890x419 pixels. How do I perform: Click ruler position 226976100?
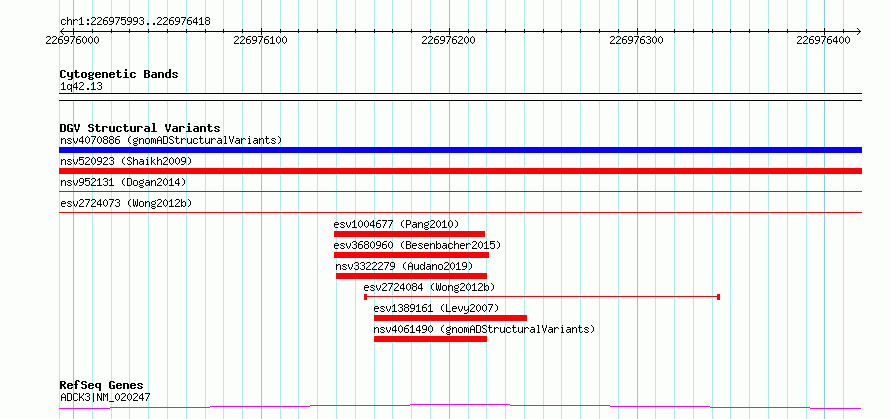coord(261,40)
